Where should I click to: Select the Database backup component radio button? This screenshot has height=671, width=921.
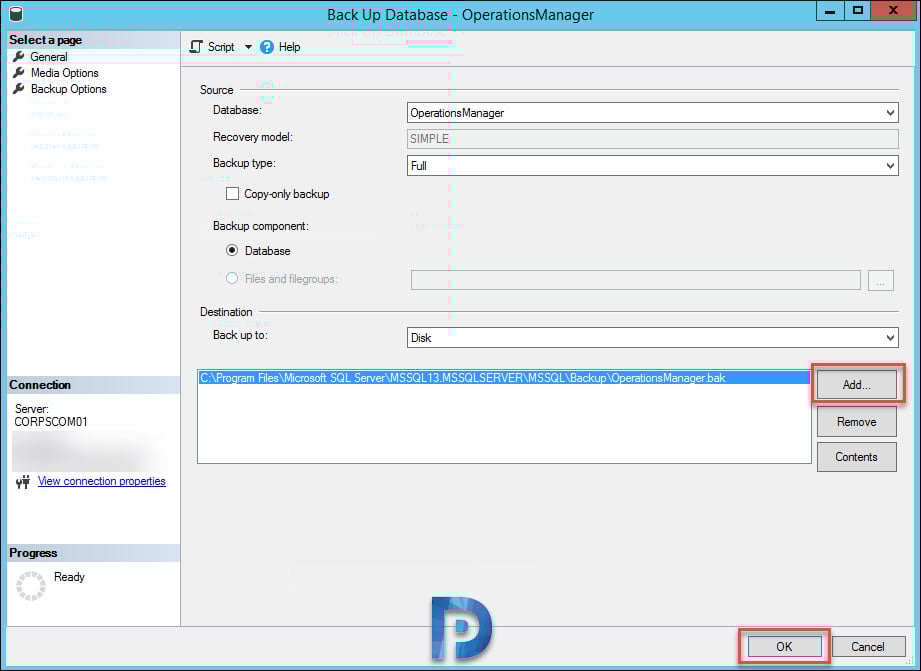click(232, 250)
